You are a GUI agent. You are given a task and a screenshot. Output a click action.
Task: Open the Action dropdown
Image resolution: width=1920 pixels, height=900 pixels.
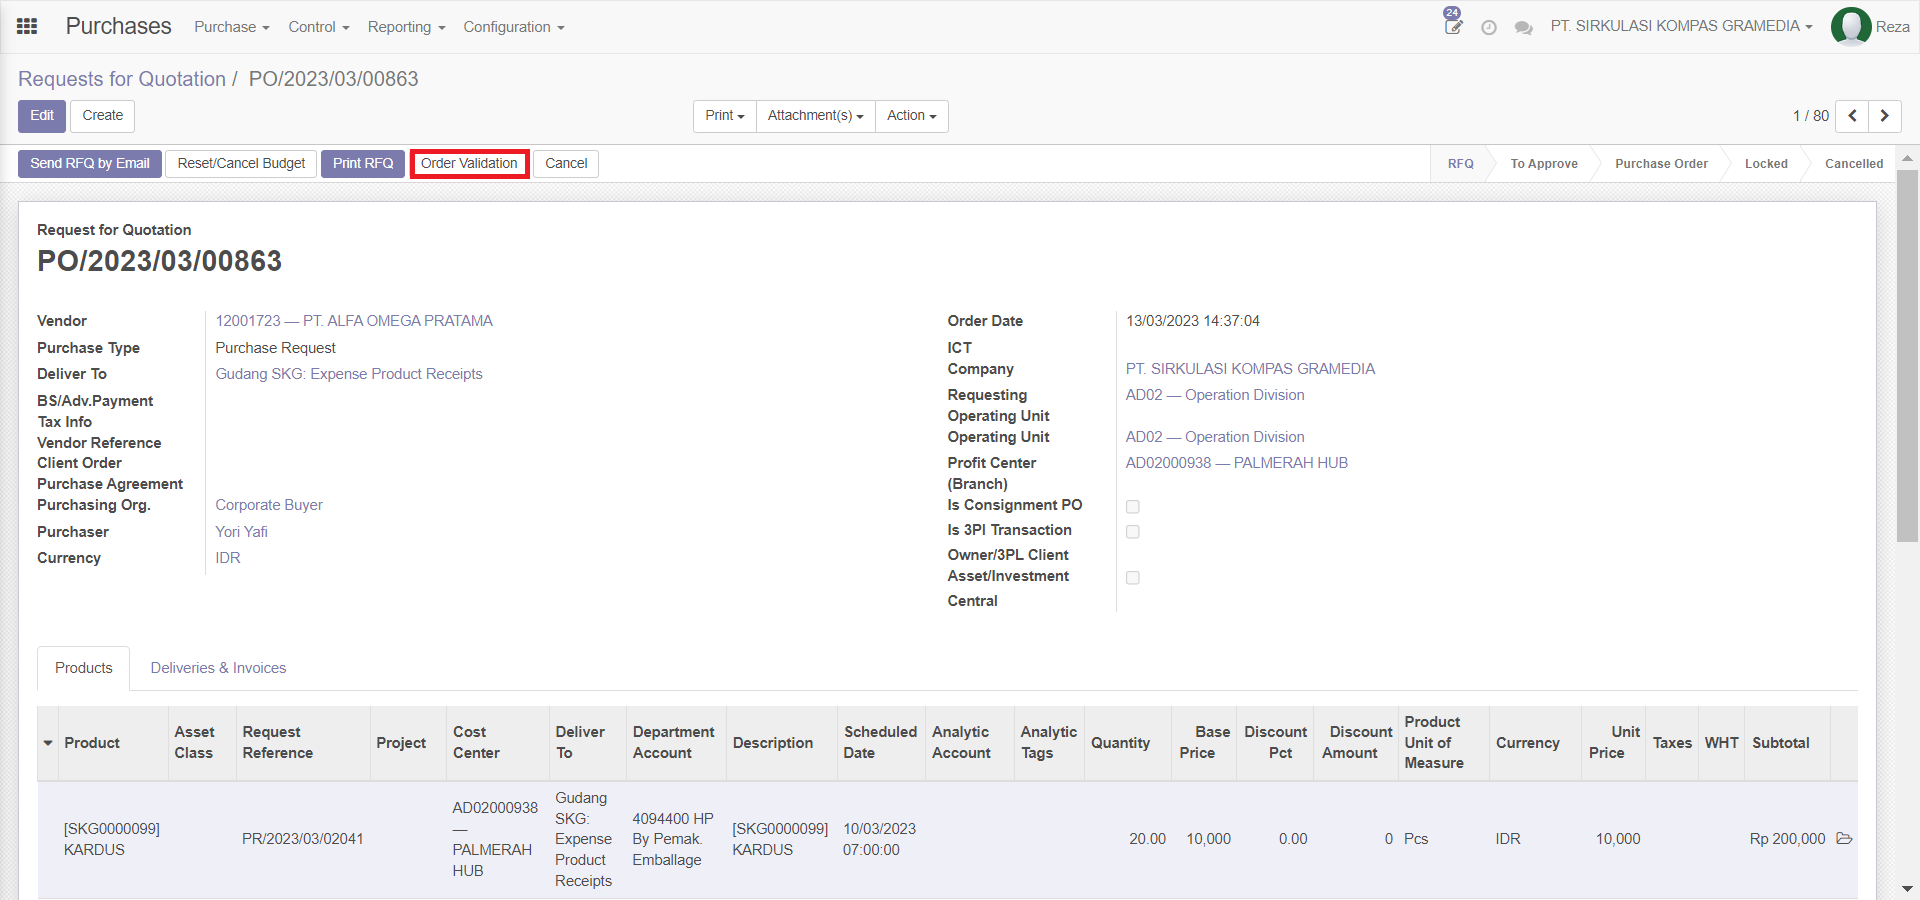tap(912, 116)
